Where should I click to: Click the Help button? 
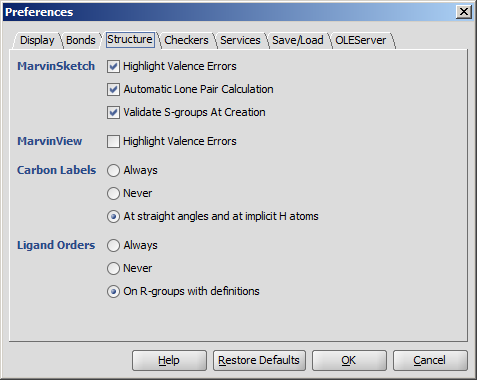(x=169, y=360)
